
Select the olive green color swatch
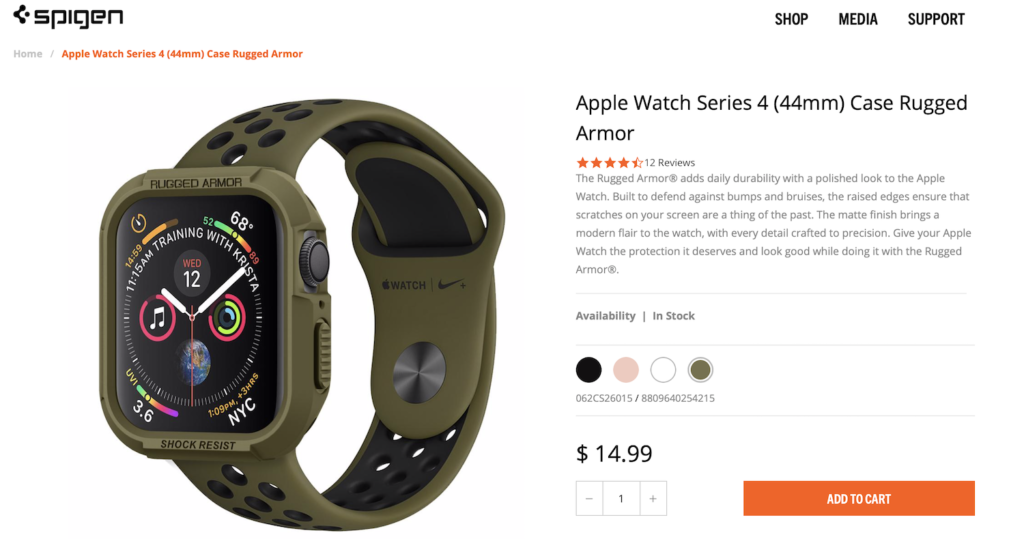[700, 370]
